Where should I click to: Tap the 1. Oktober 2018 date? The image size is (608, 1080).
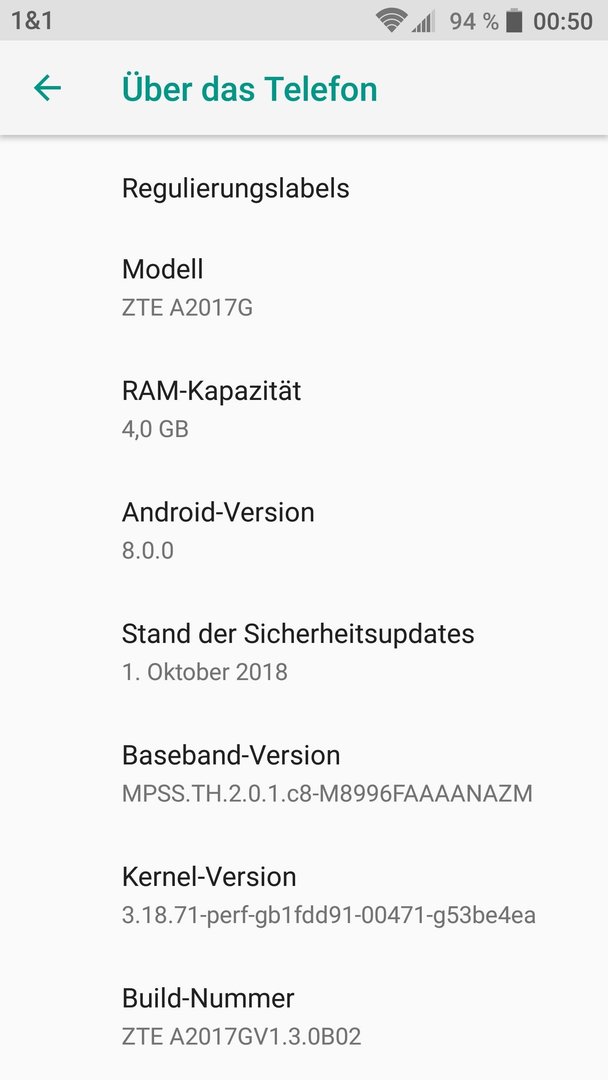pos(205,672)
